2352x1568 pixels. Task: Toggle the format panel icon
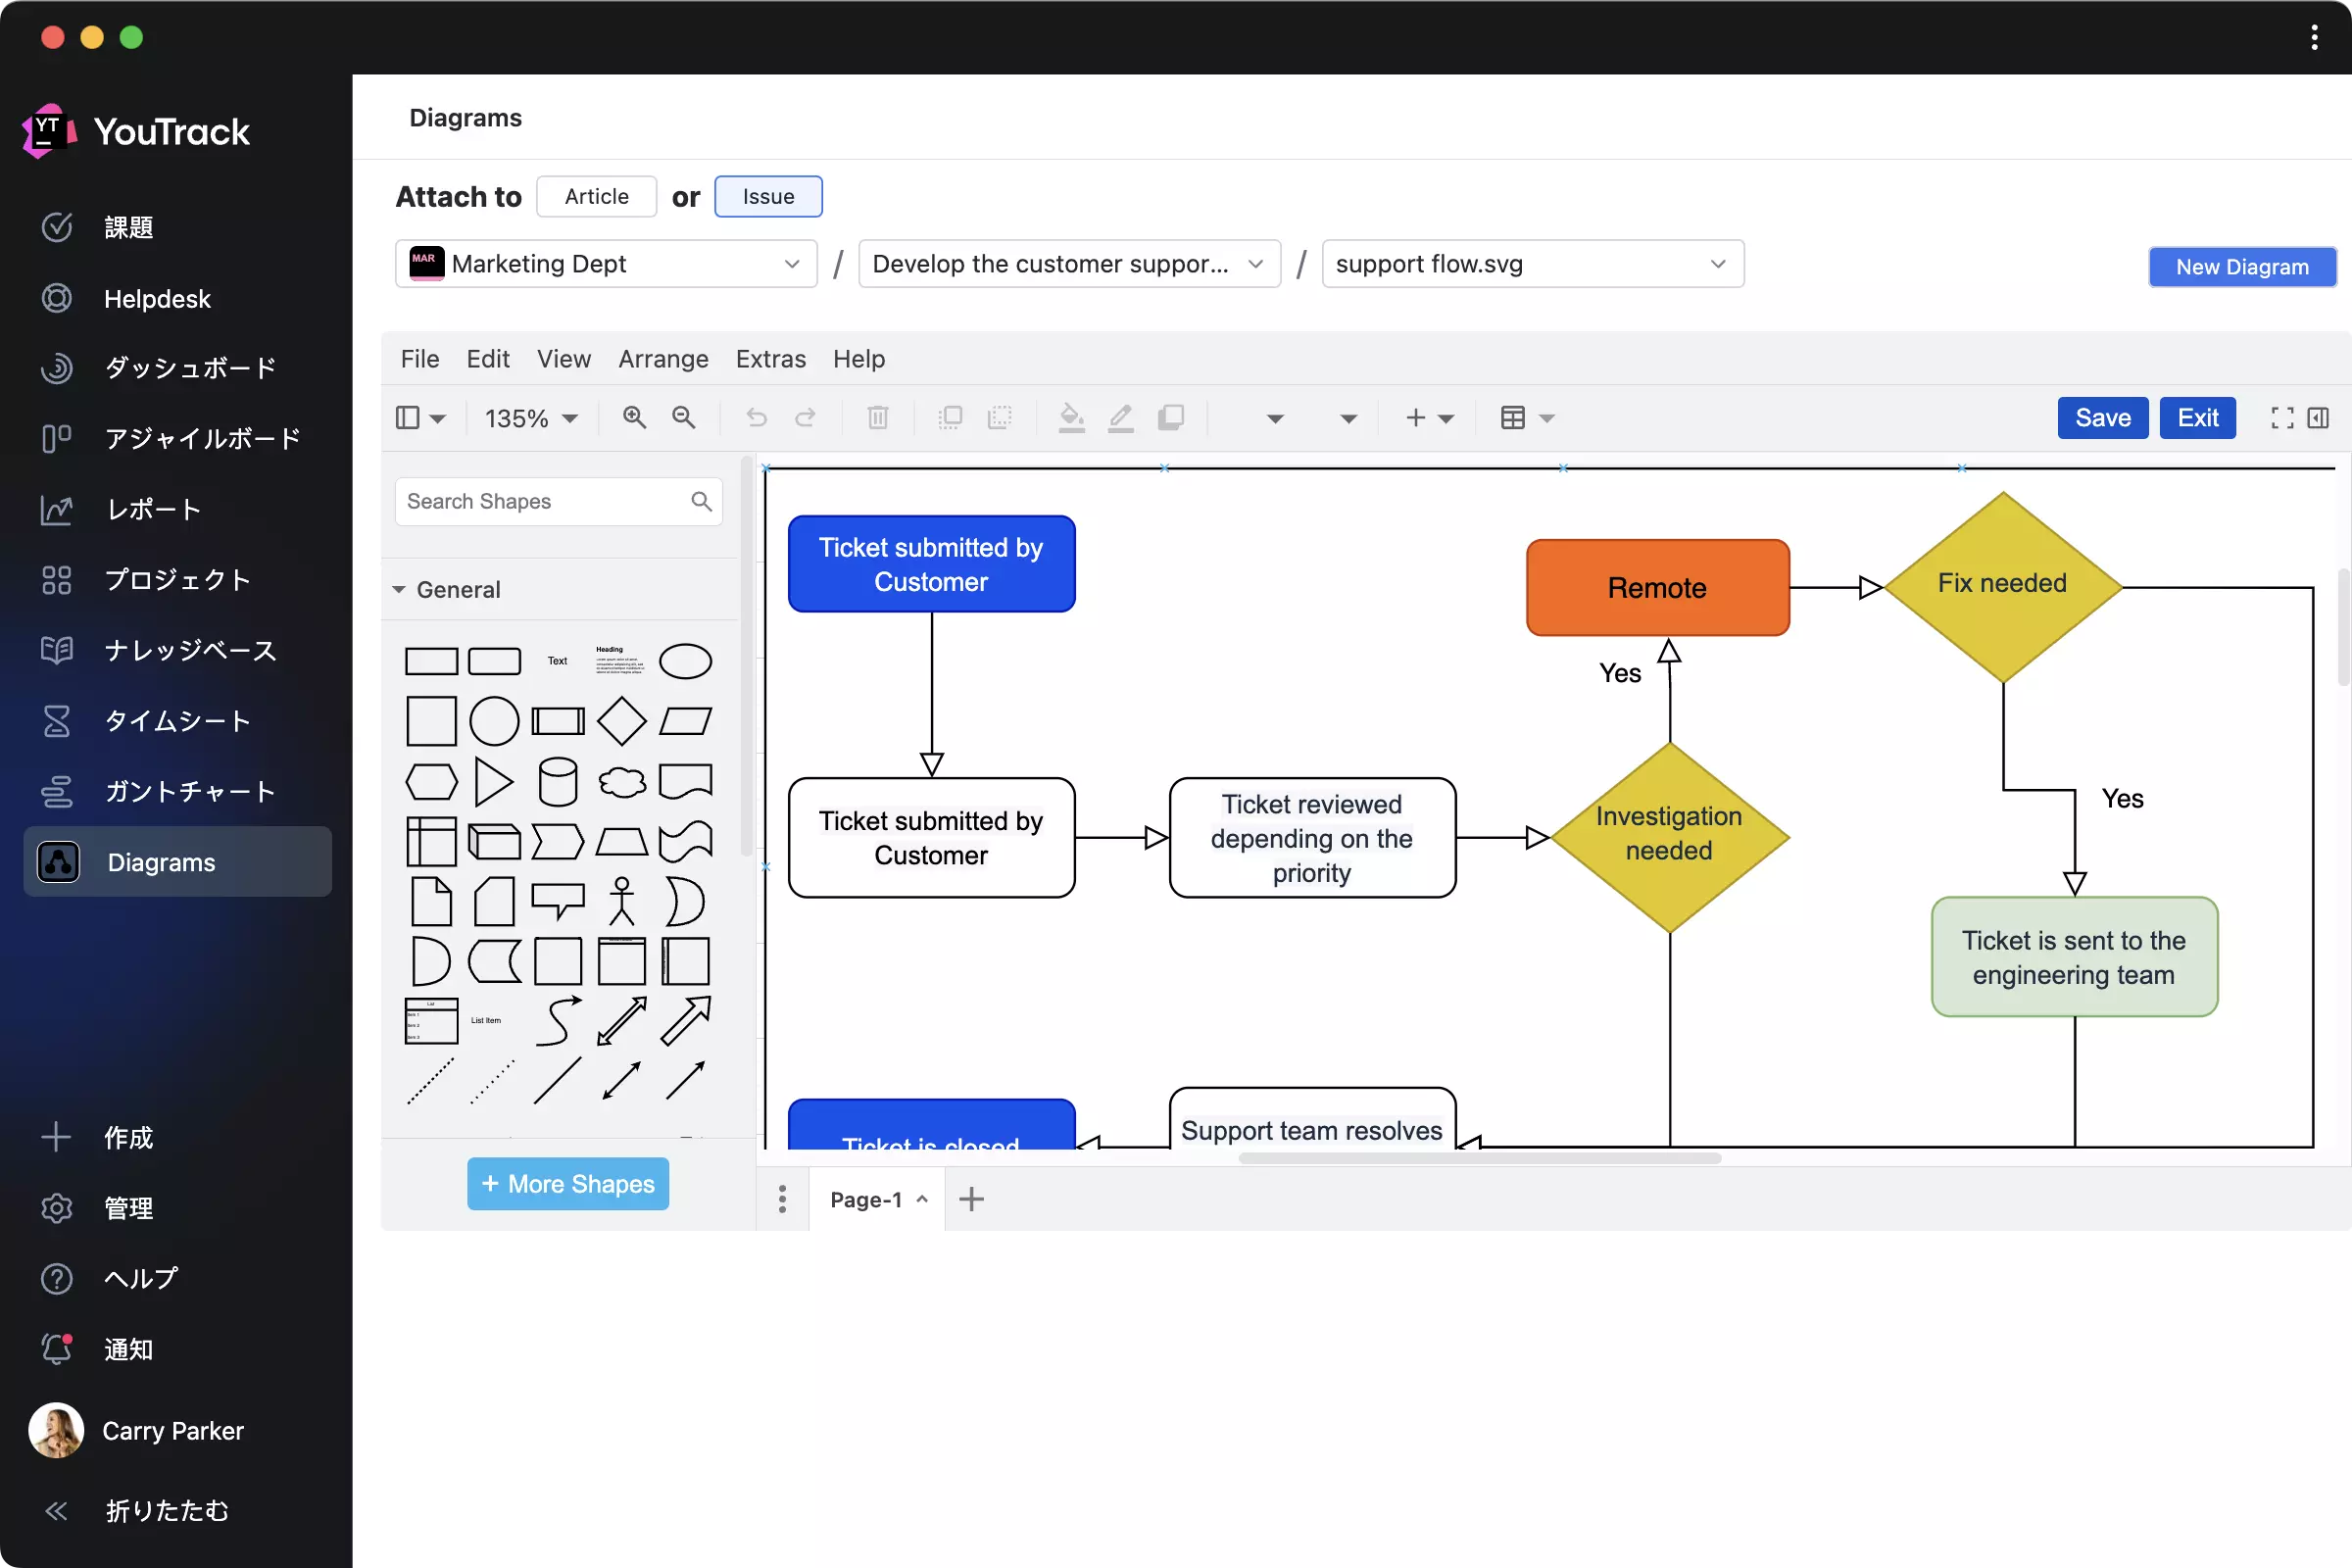pos(2319,417)
